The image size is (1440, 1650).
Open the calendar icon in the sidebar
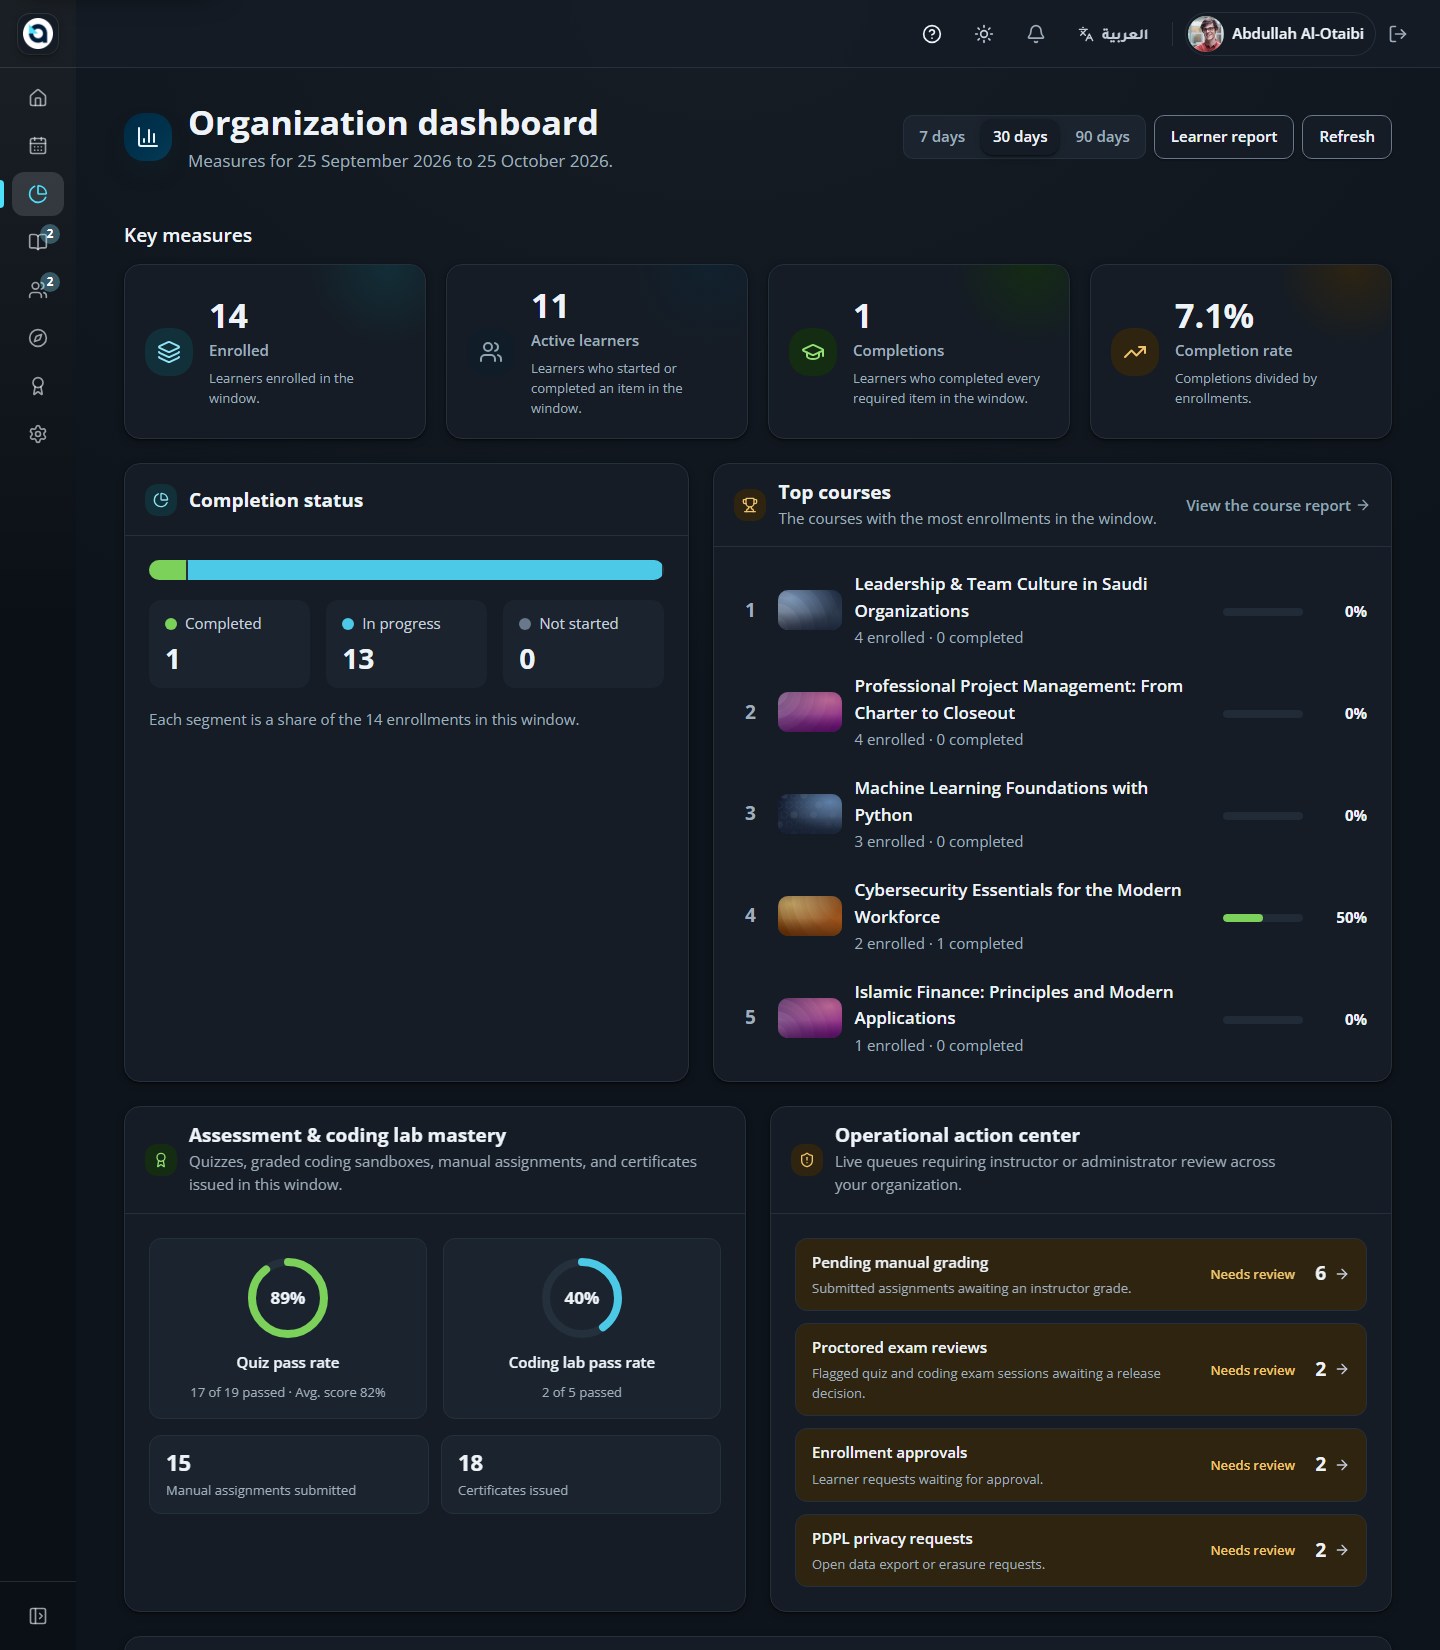(x=38, y=146)
